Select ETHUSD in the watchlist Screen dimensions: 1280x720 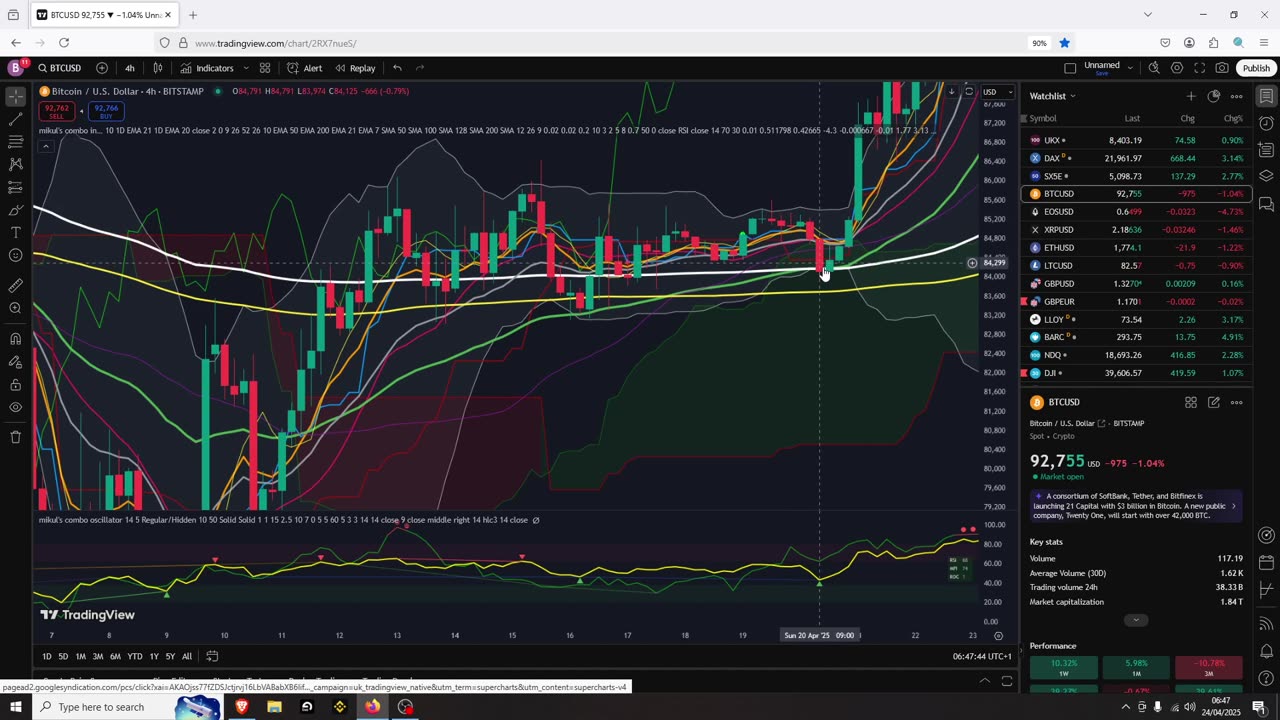click(1137, 248)
